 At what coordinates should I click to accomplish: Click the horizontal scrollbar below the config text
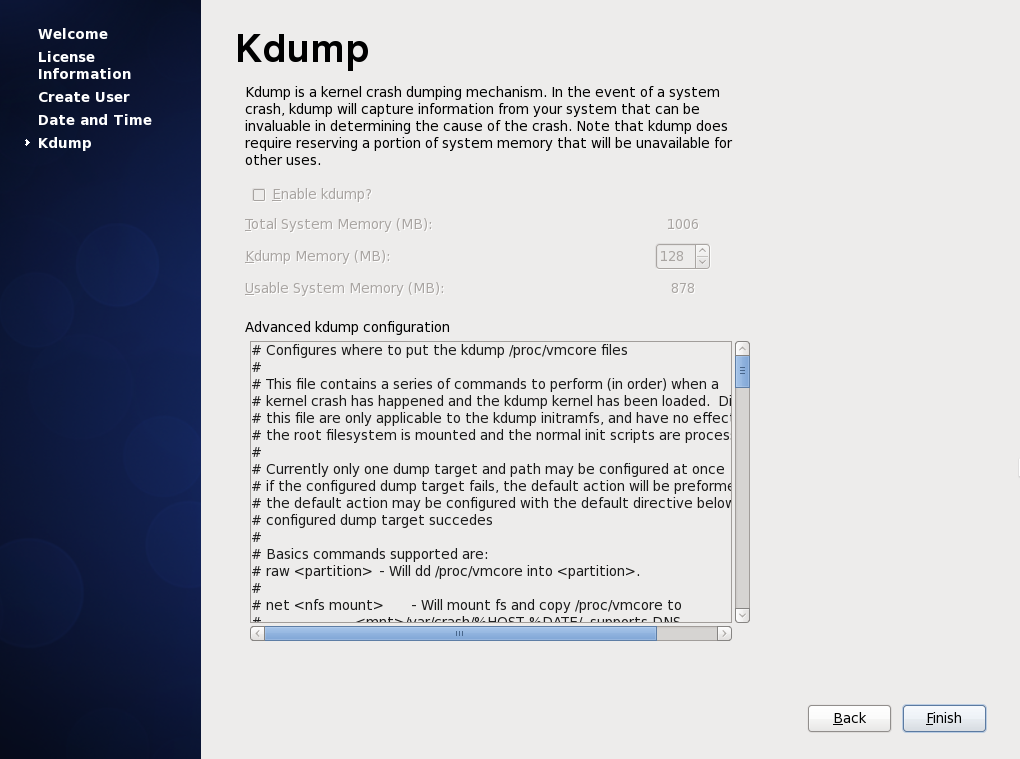pyautogui.click(x=458, y=633)
